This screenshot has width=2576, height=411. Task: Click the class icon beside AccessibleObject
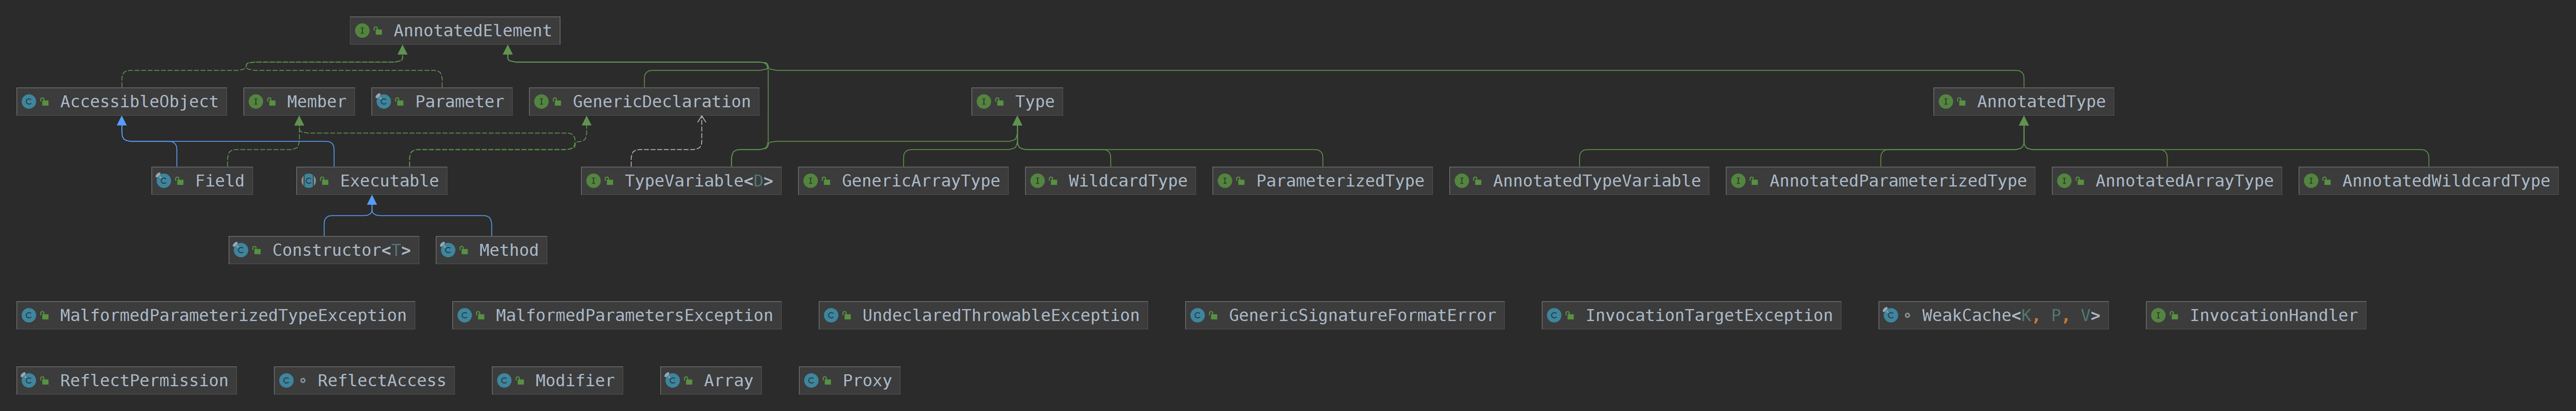pyautogui.click(x=29, y=102)
